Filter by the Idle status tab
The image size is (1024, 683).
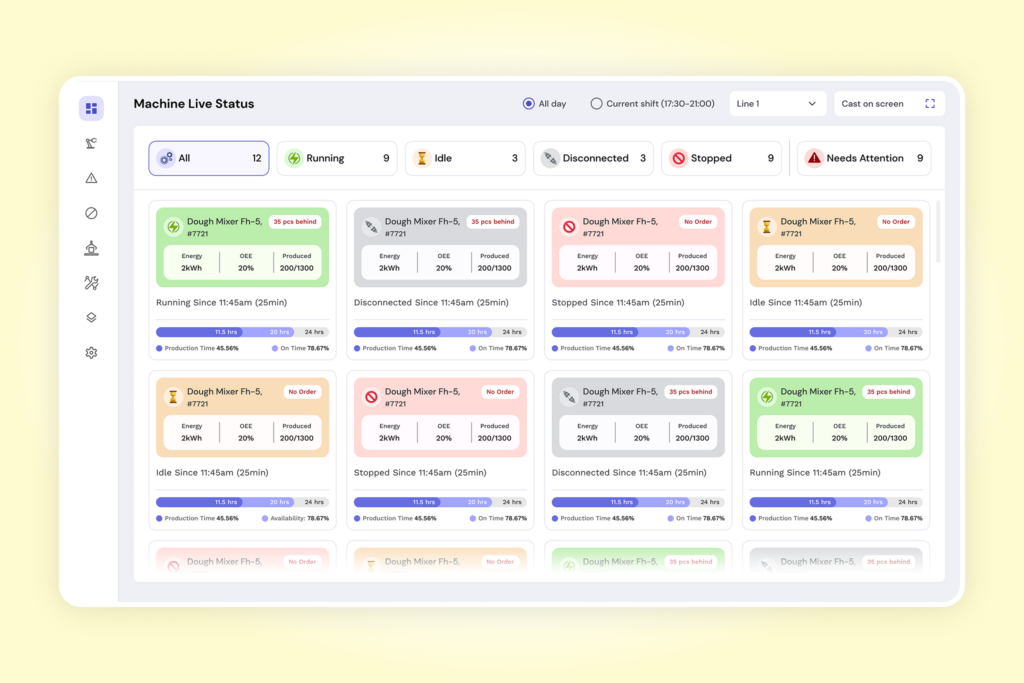click(x=465, y=158)
